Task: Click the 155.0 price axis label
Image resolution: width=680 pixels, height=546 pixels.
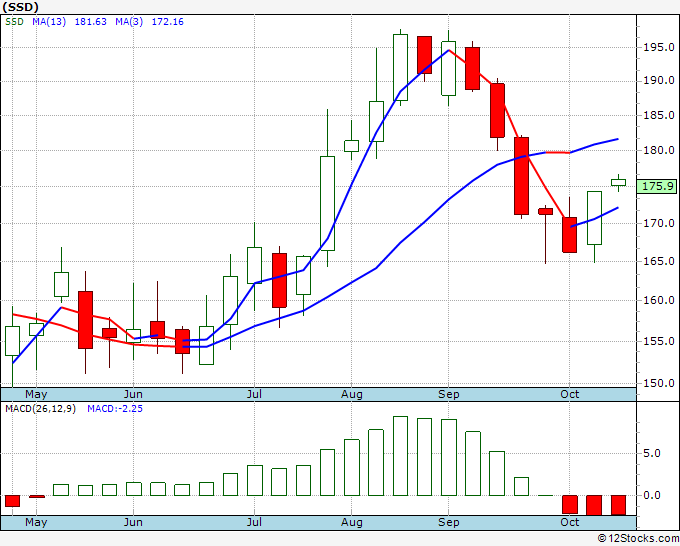Action: pyautogui.click(x=658, y=341)
